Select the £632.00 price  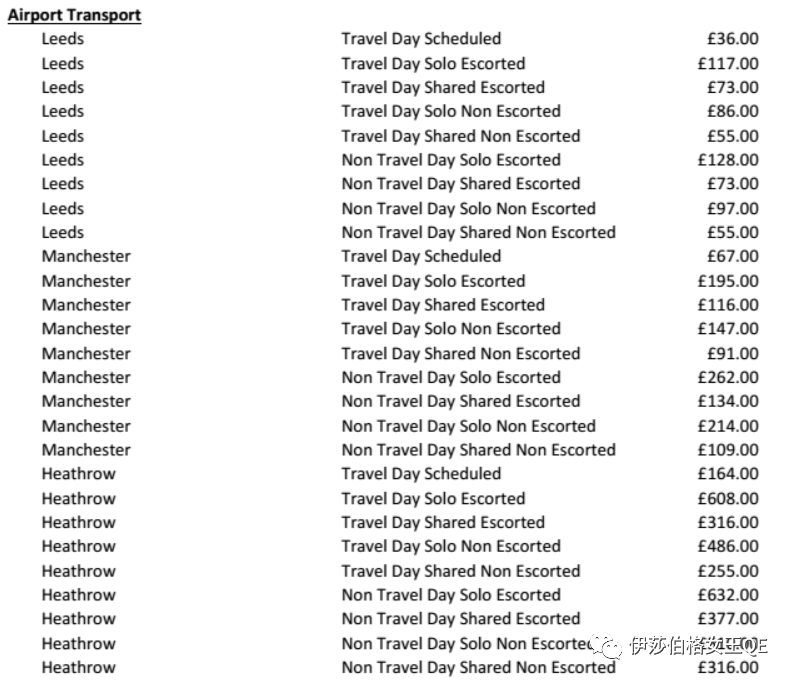point(728,595)
